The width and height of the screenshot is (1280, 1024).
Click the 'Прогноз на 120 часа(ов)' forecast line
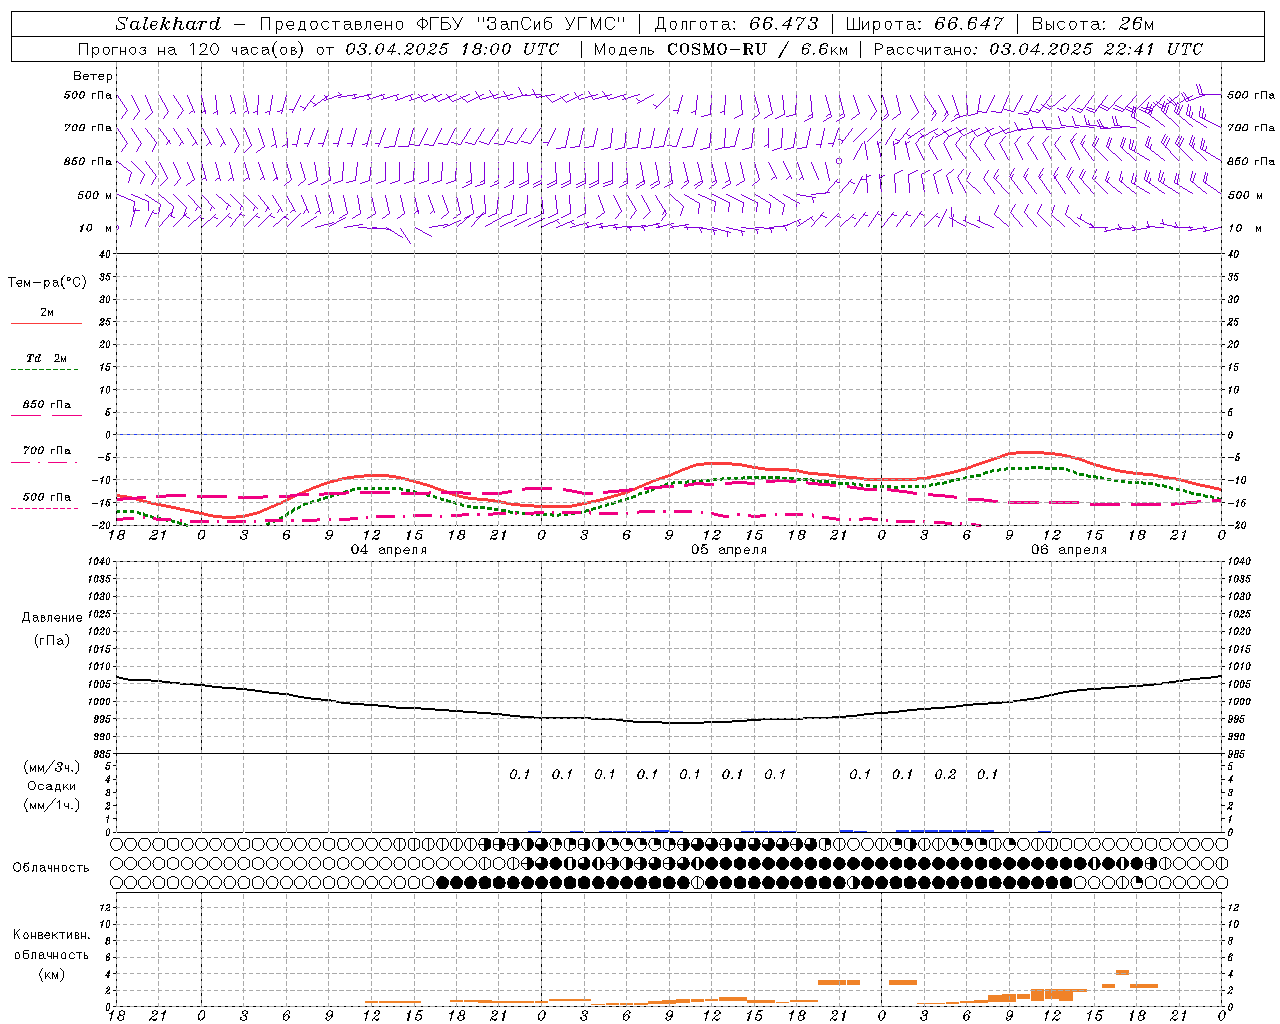click(x=318, y=49)
